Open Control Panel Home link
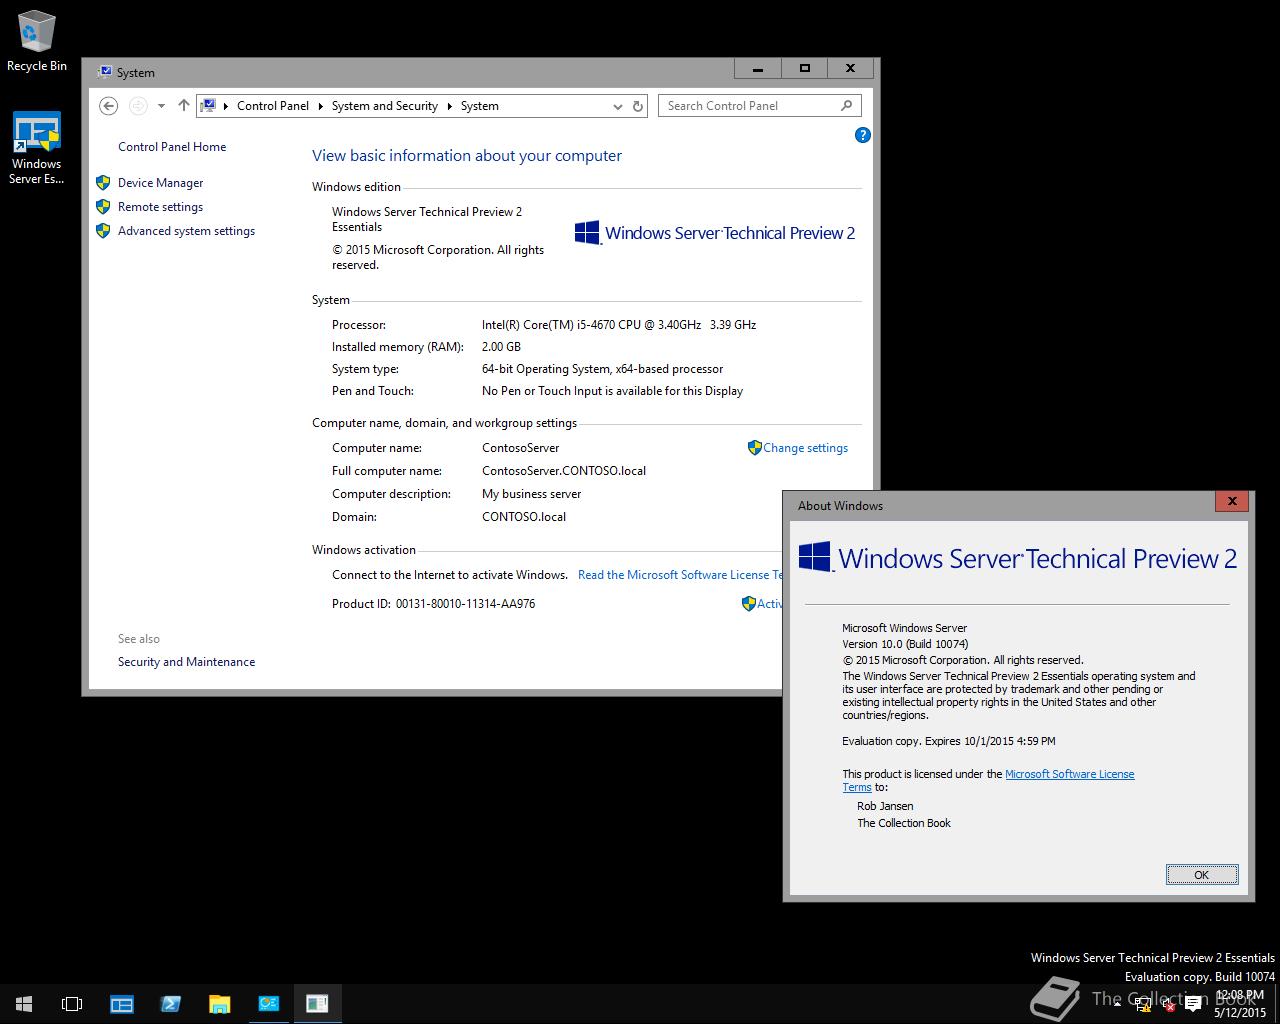The height and width of the screenshot is (1024, 1280). 172,147
